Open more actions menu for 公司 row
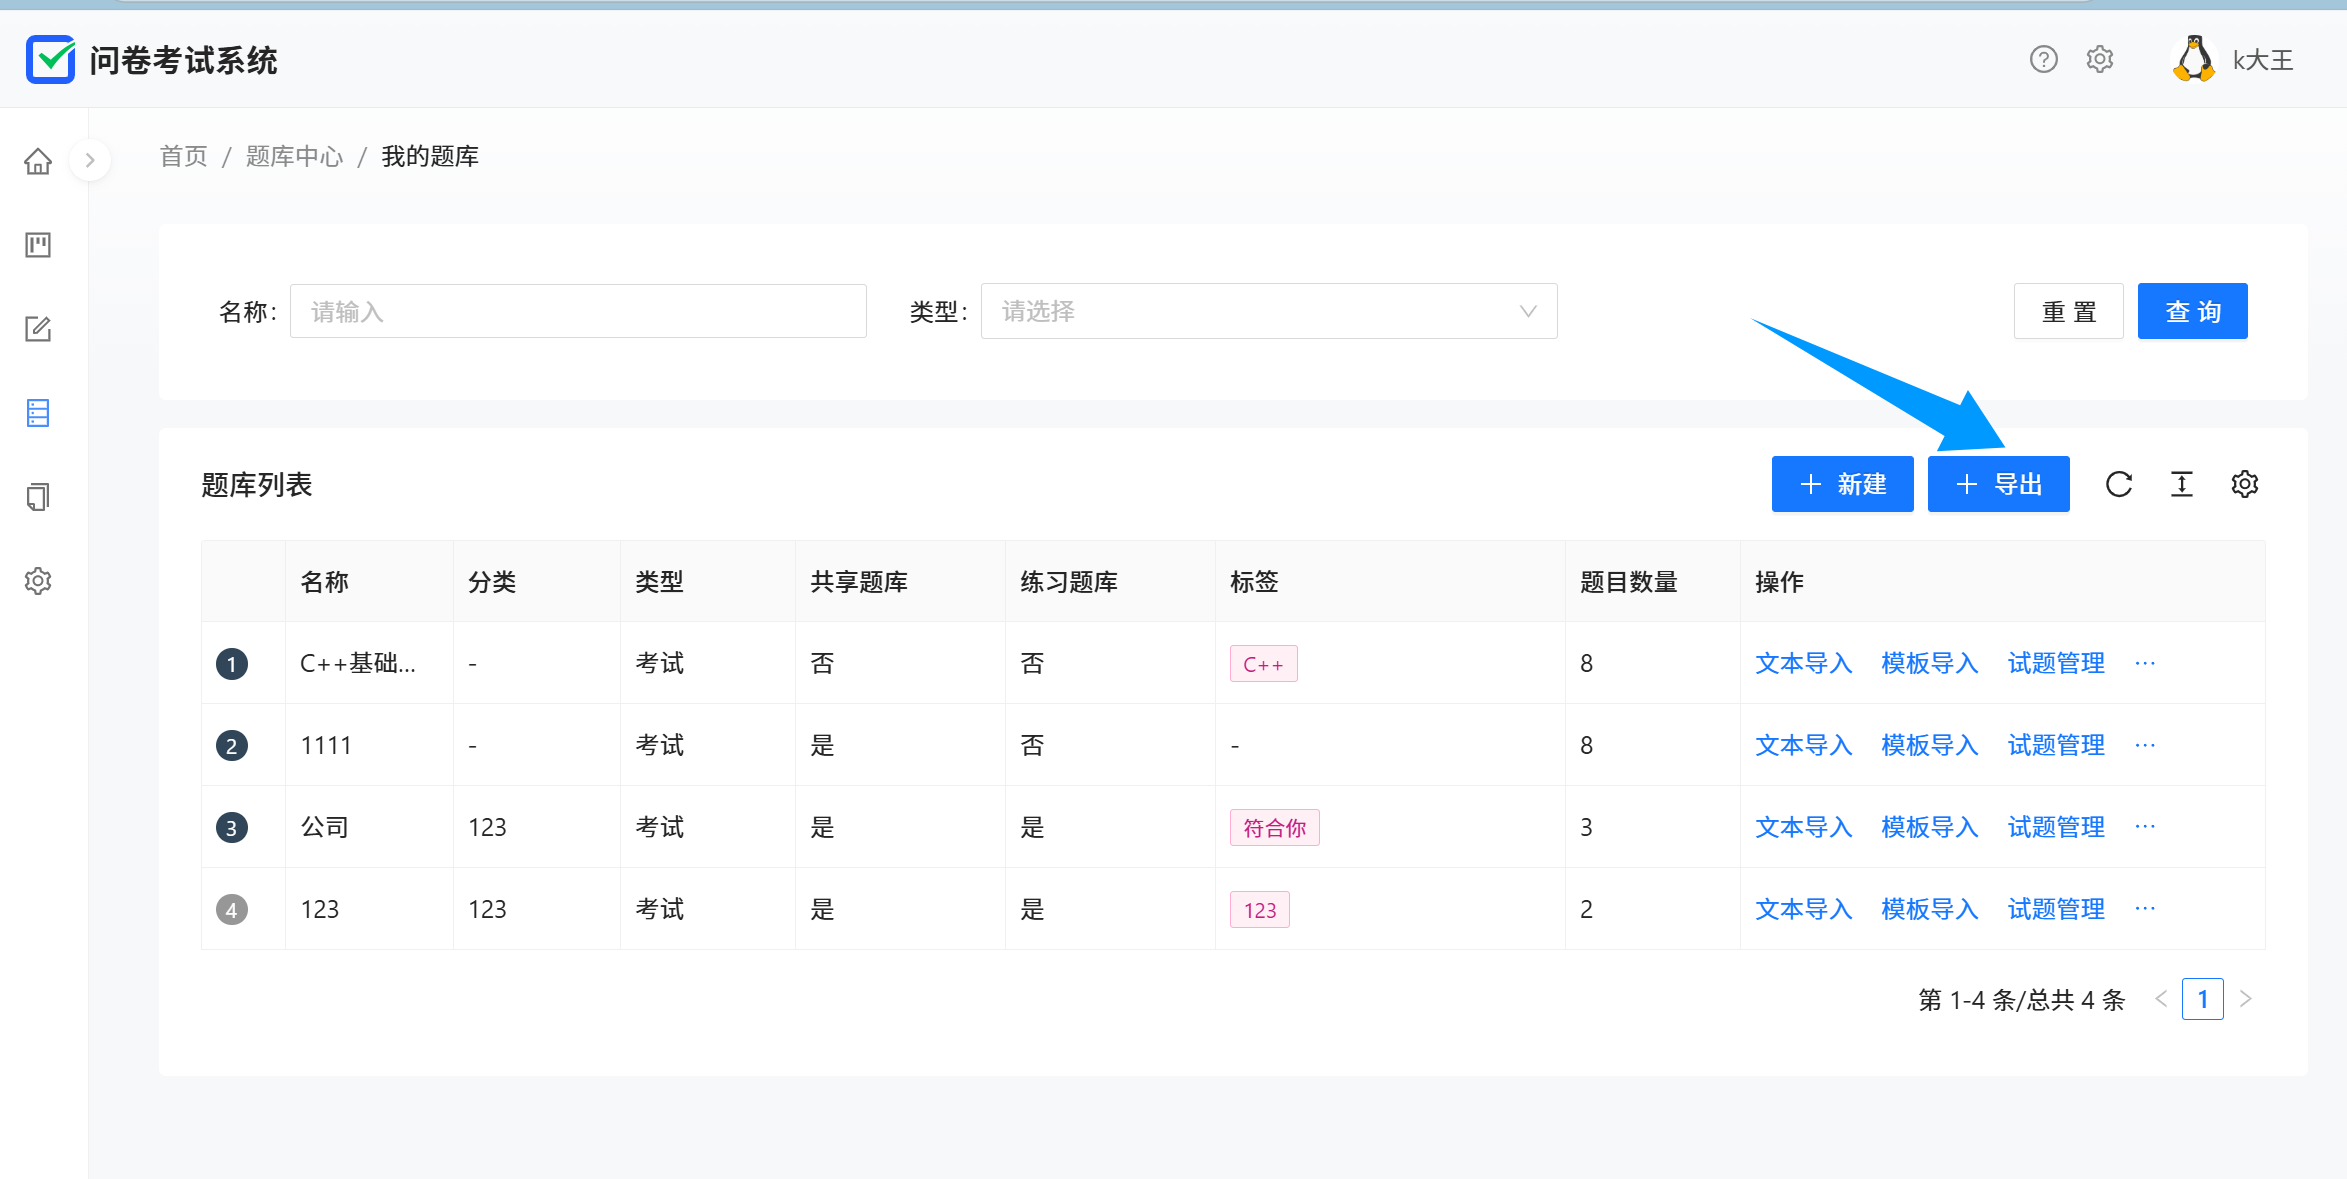Image resolution: width=2347 pixels, height=1179 pixels. [x=2145, y=827]
